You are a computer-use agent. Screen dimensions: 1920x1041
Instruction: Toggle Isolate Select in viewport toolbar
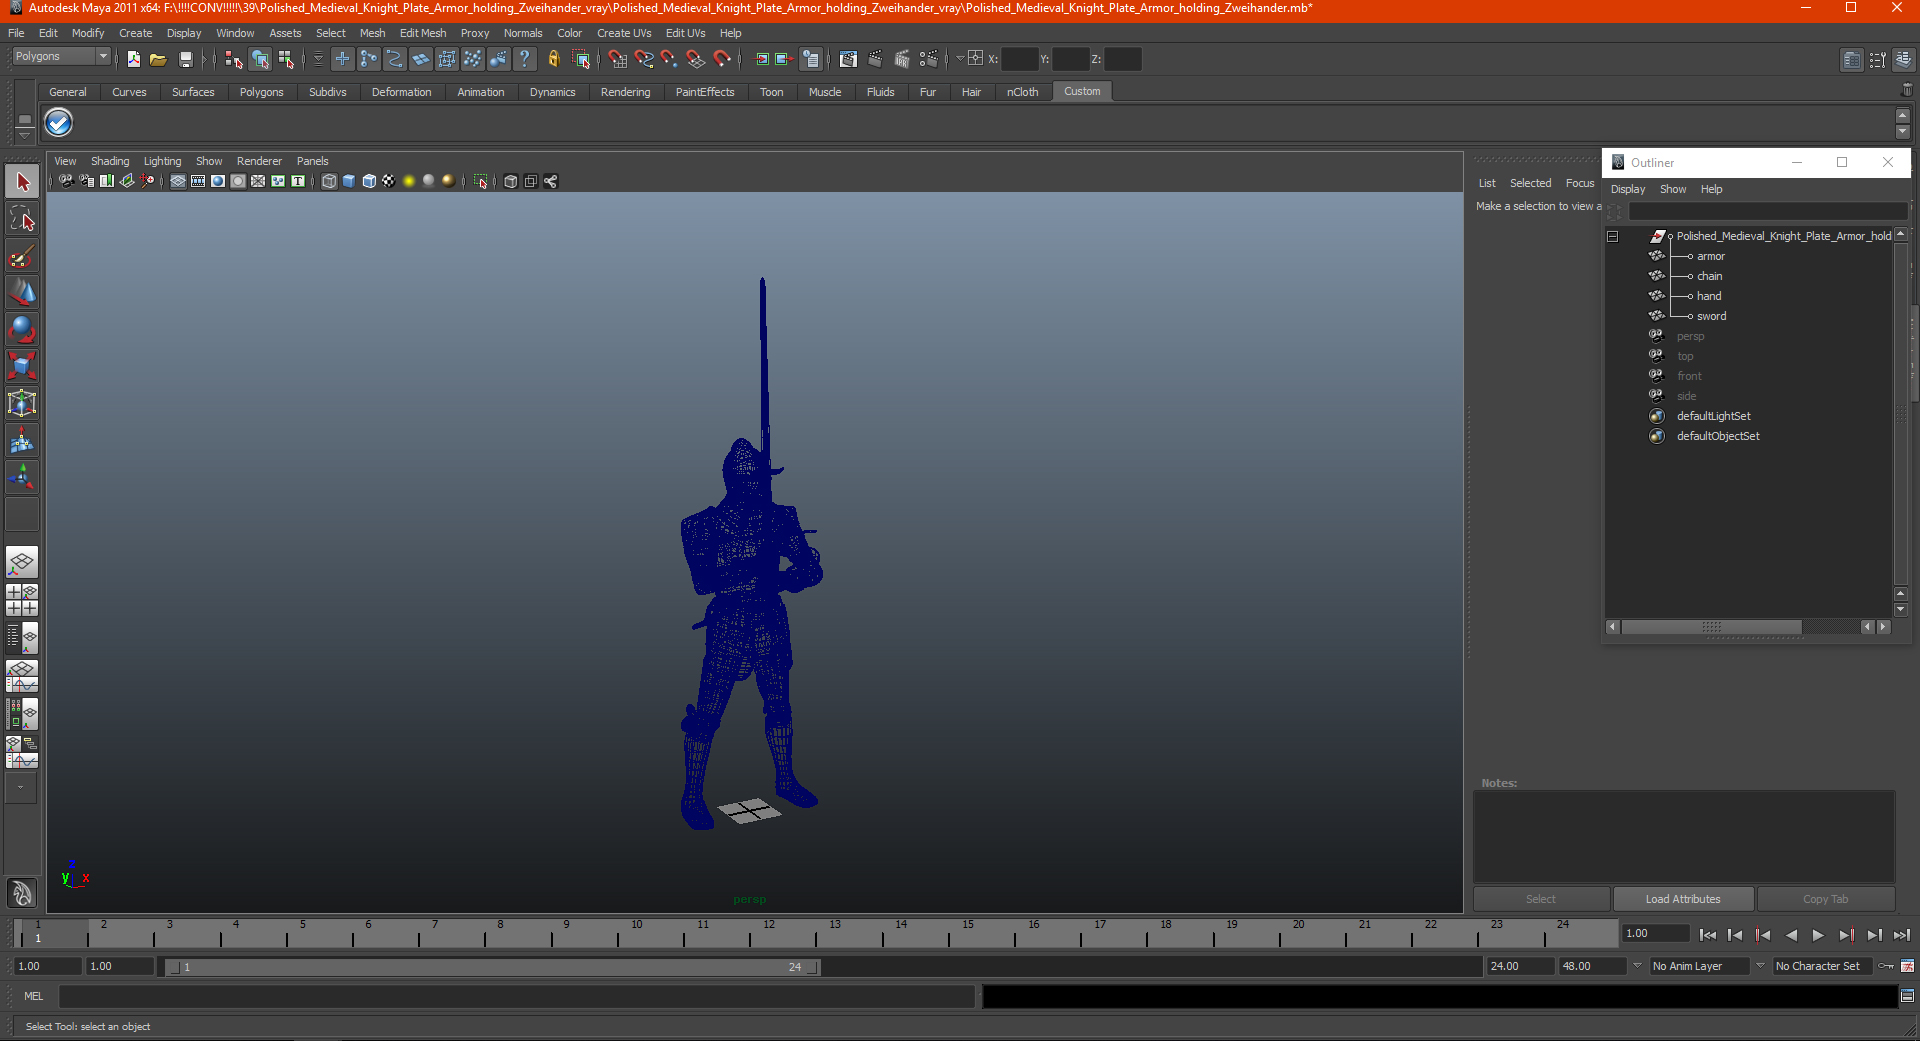click(x=481, y=181)
